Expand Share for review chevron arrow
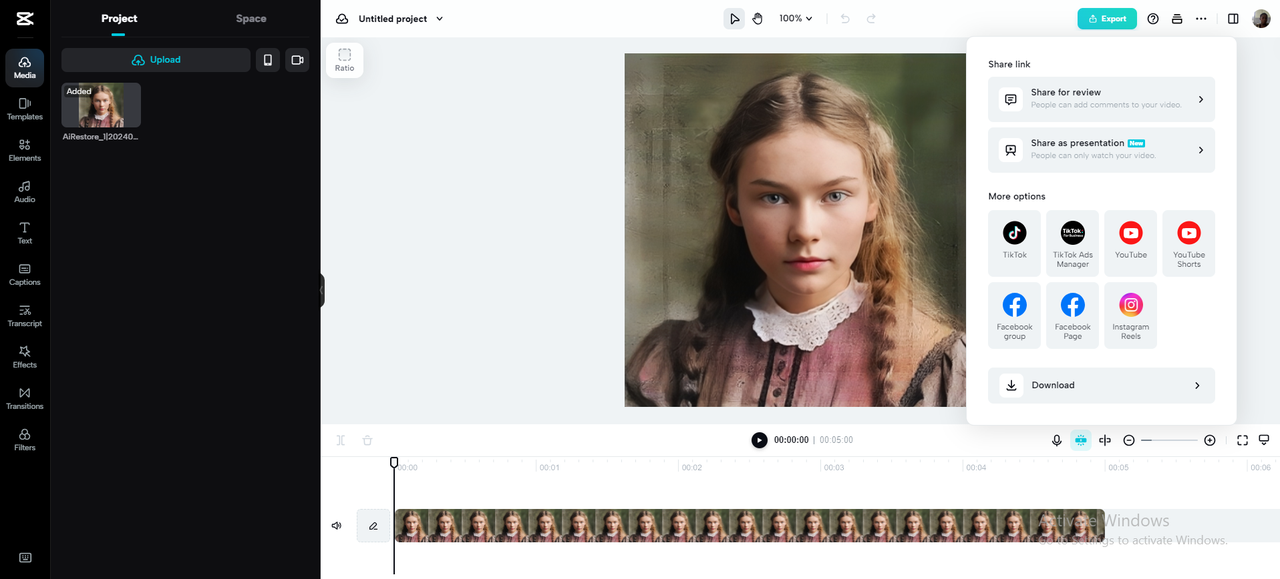This screenshot has height=579, width=1280. pyautogui.click(x=1200, y=99)
